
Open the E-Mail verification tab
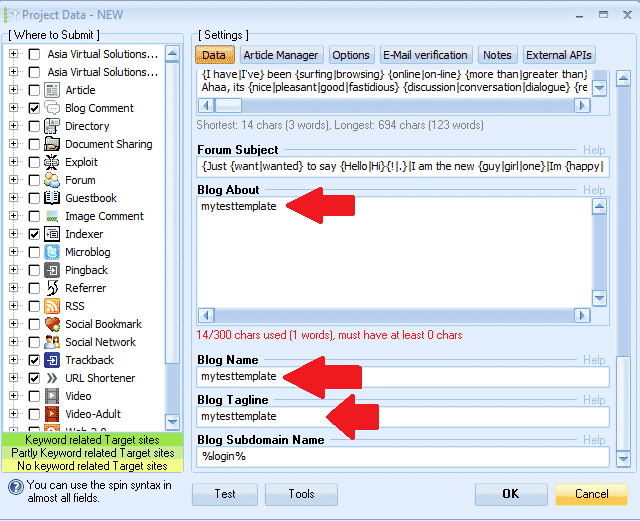(x=424, y=55)
